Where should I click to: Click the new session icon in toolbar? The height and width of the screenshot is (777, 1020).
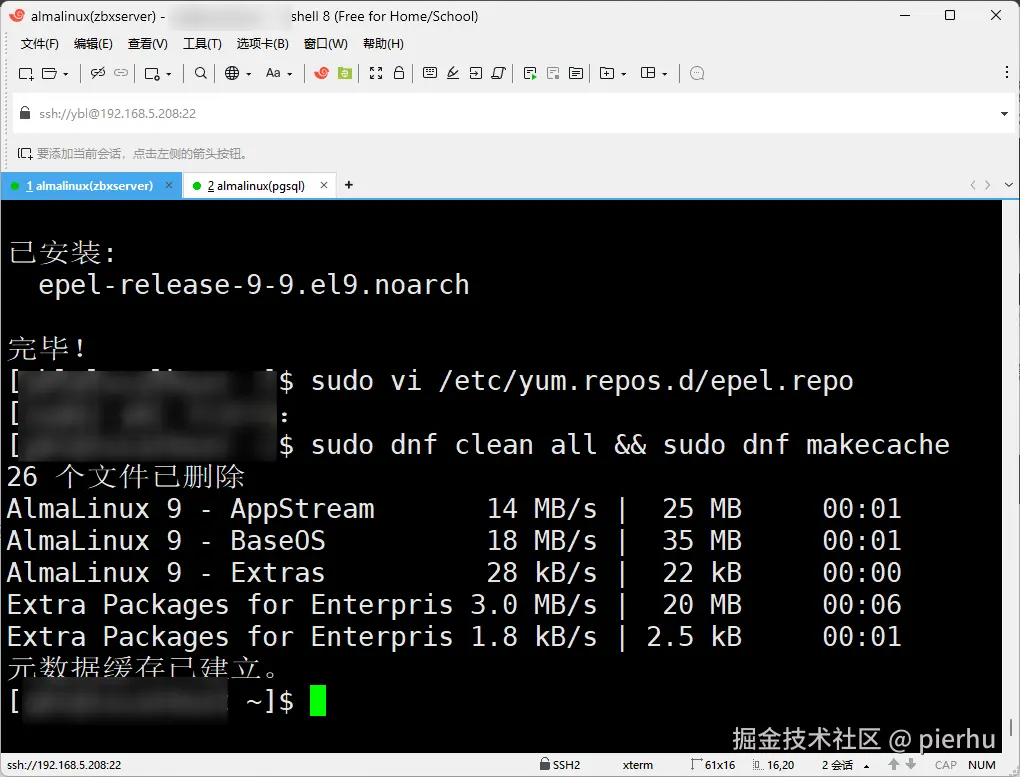click(26, 74)
